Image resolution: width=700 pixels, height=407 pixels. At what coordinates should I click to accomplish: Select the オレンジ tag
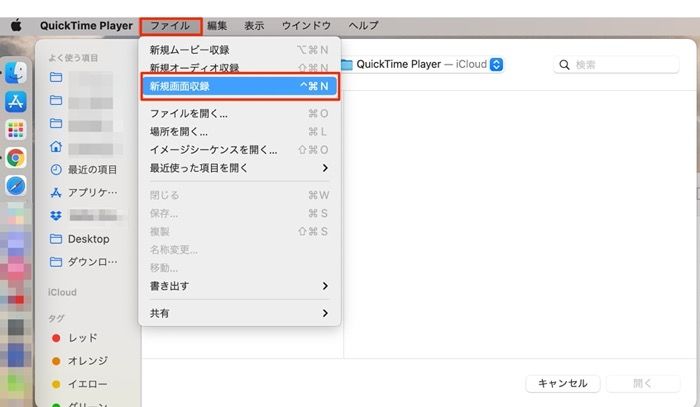[80, 361]
